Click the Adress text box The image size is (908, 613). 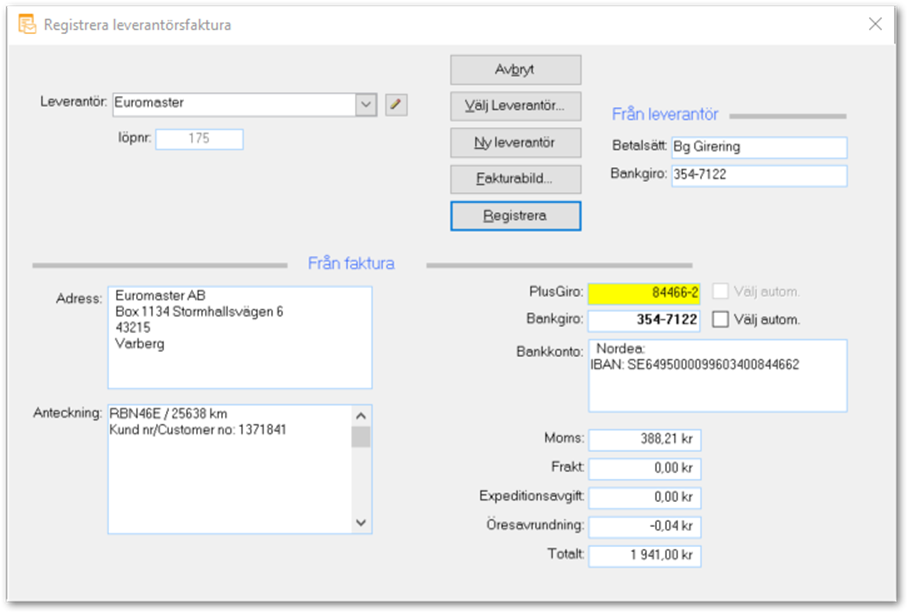pos(240,337)
